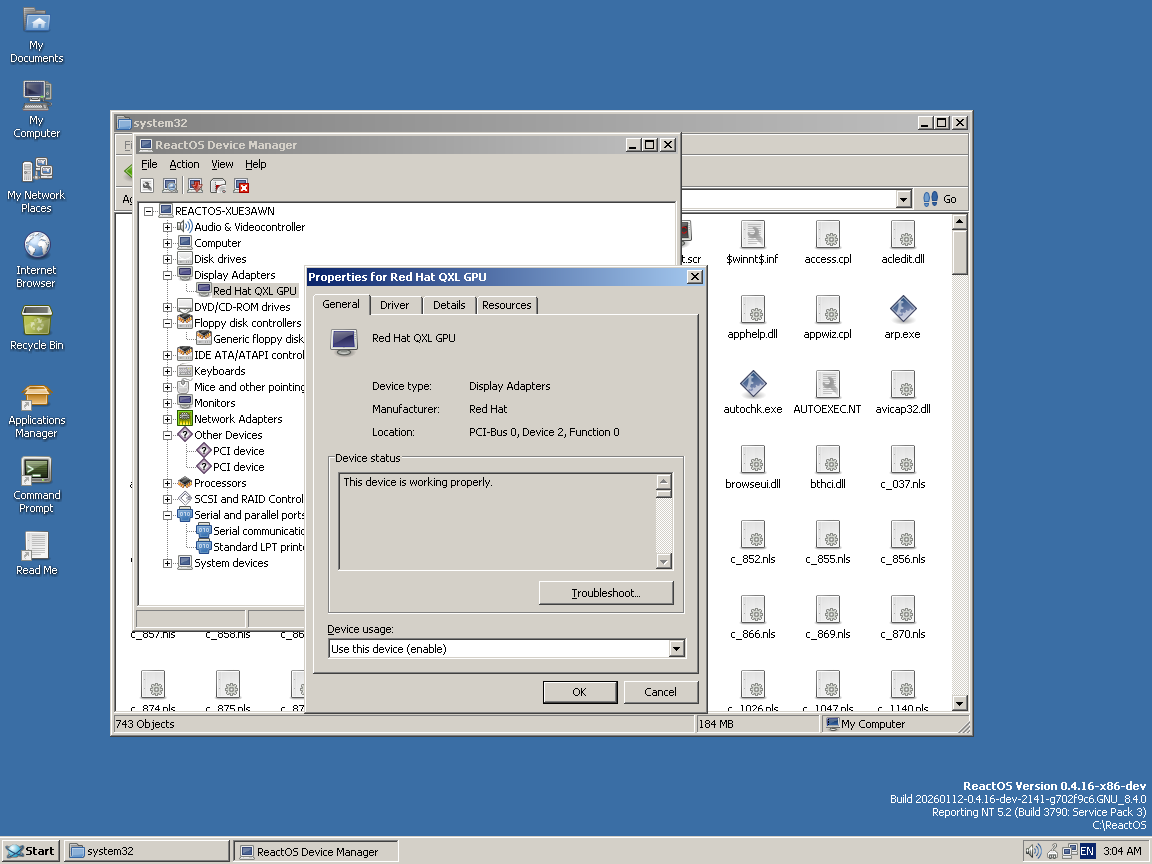Click Cancel in the Properties dialog
1152x864 pixels.
(660, 692)
